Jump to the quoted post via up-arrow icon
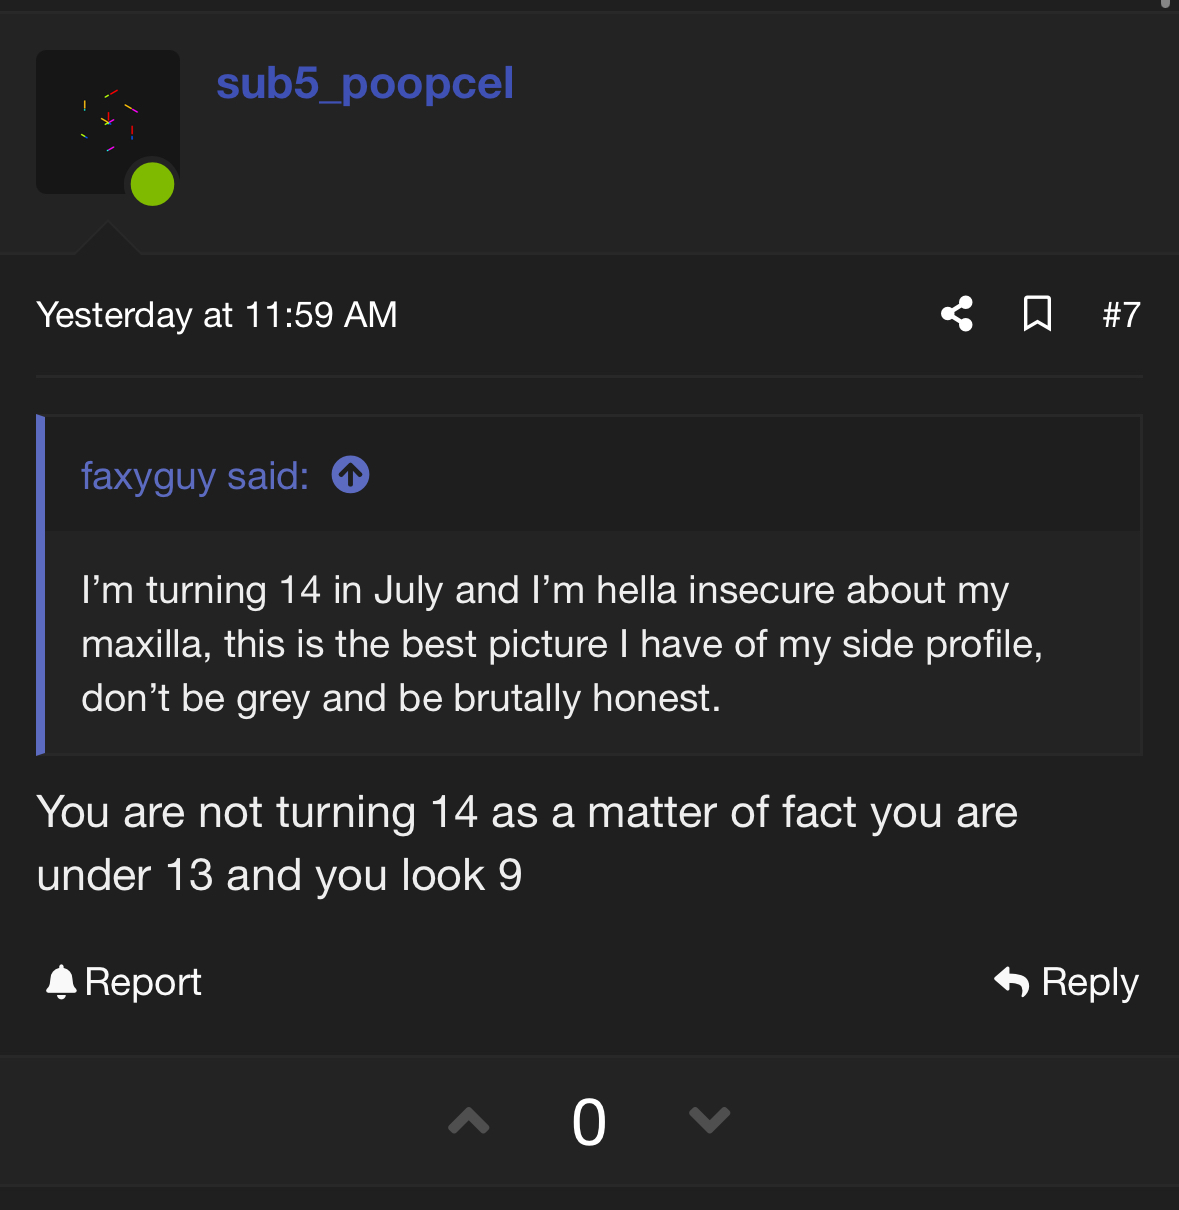Image resolution: width=1179 pixels, height=1210 pixels. 350,474
